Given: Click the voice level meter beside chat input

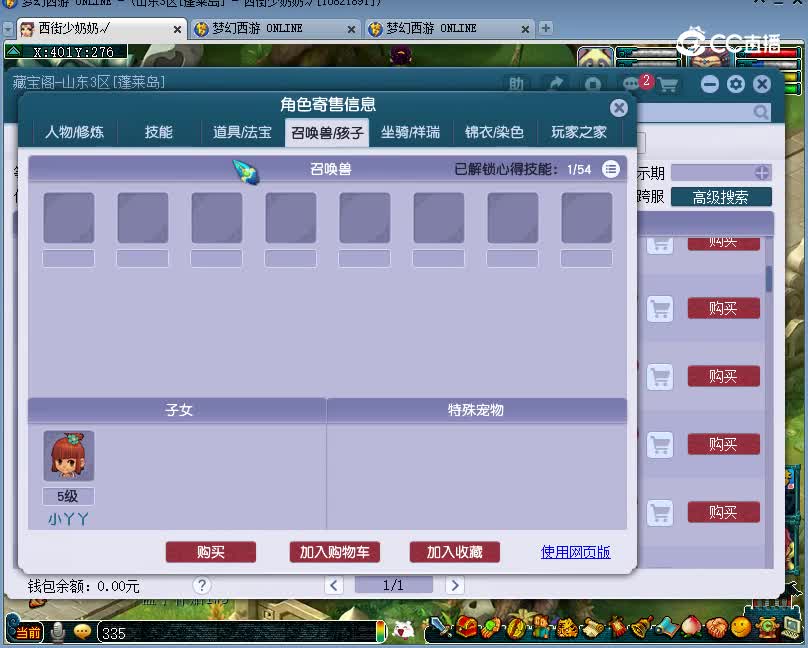Looking at the screenshot, I should point(381,632).
